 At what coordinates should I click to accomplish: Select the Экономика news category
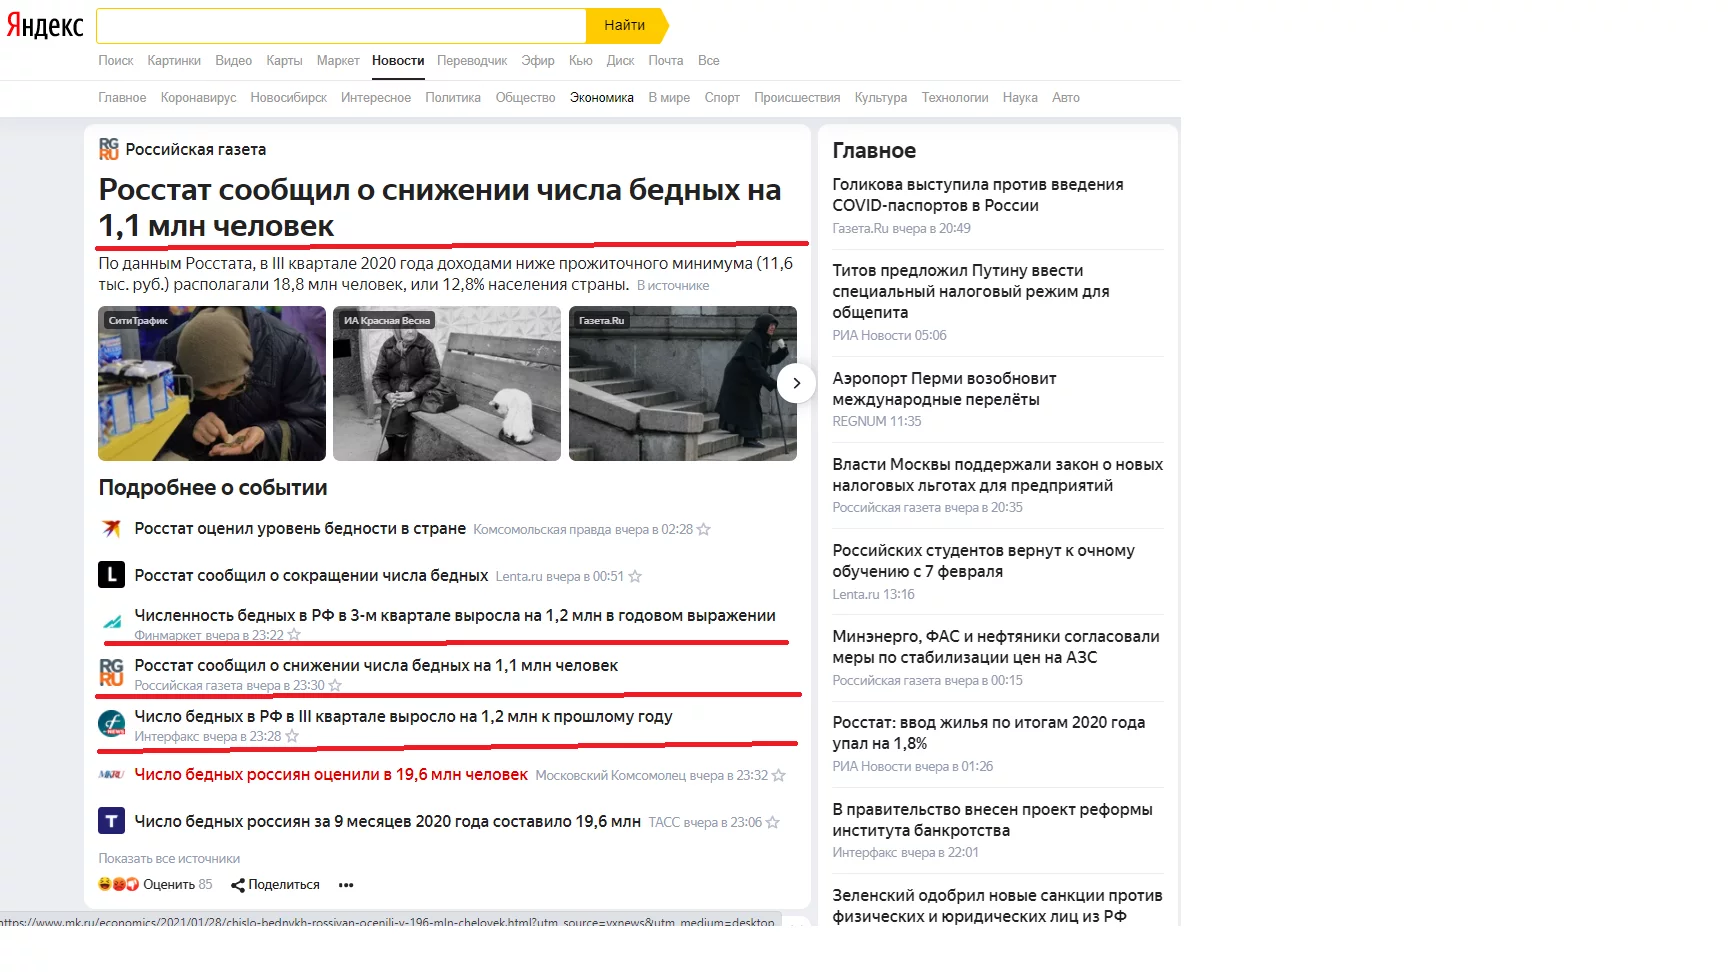click(x=602, y=97)
